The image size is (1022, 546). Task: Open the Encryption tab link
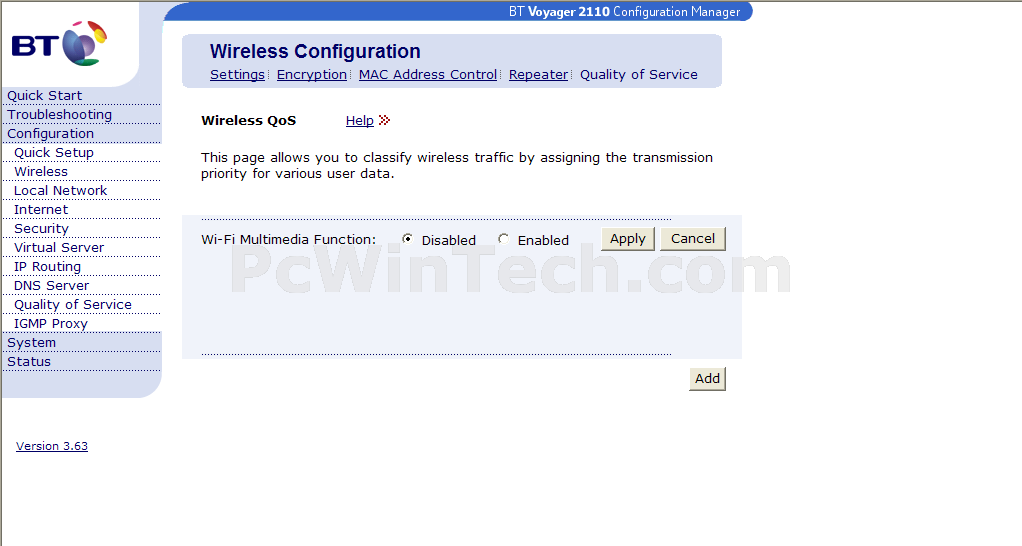coord(312,74)
